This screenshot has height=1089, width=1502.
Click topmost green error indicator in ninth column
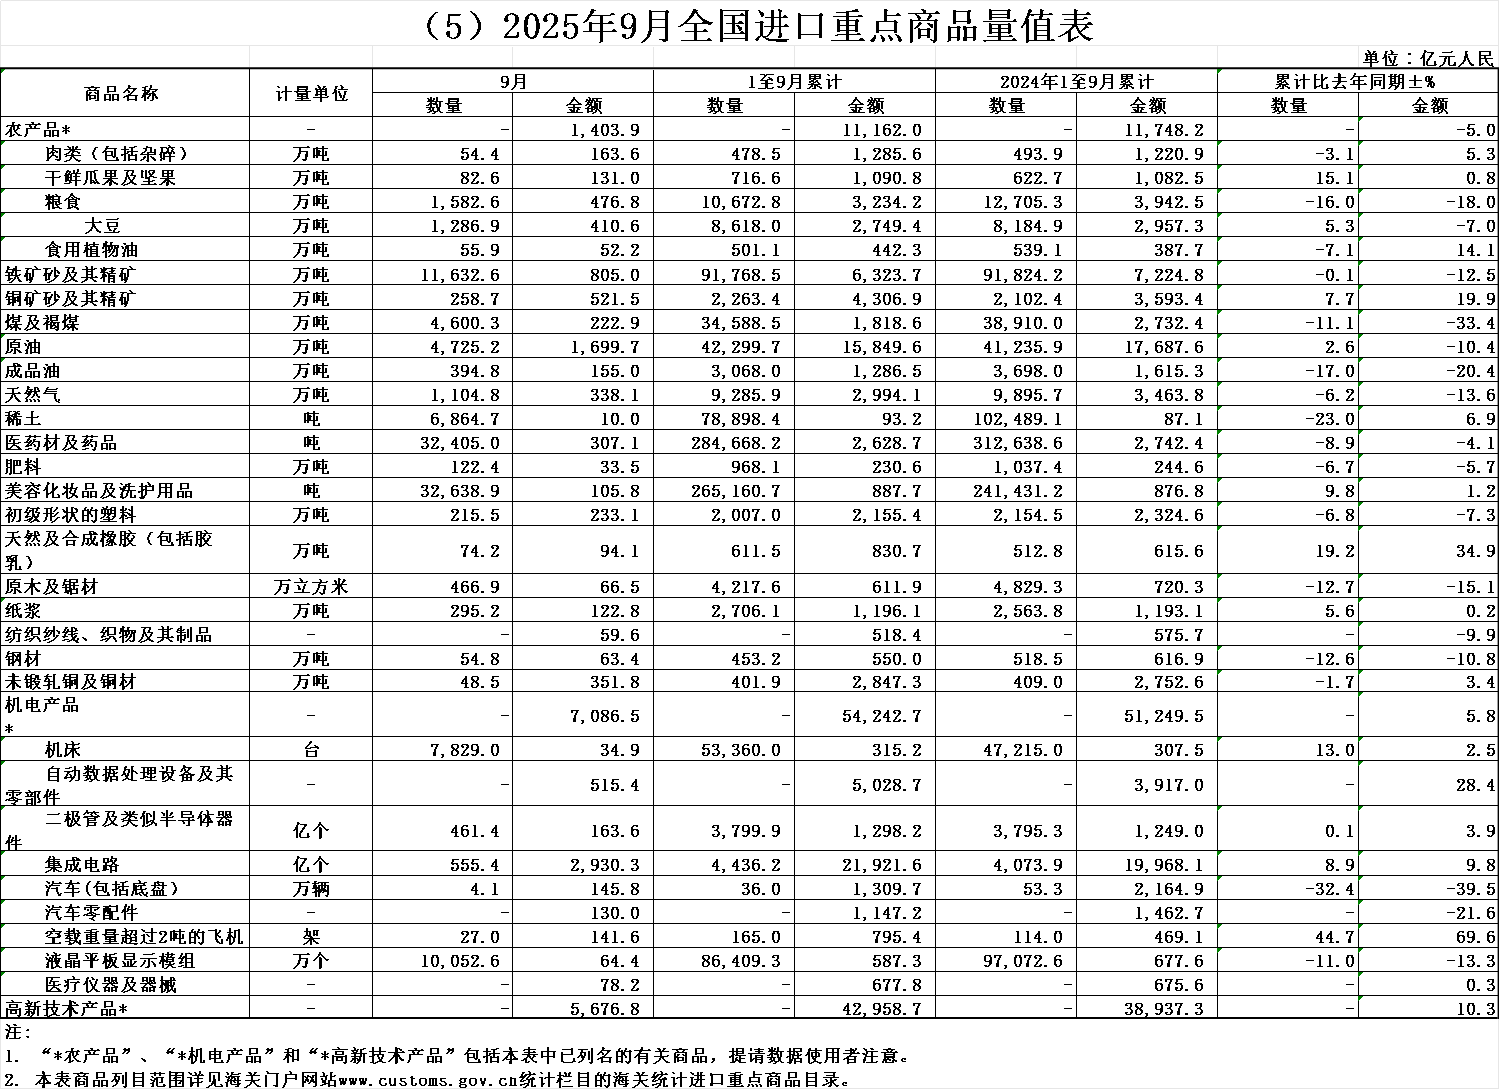tap(1220, 71)
